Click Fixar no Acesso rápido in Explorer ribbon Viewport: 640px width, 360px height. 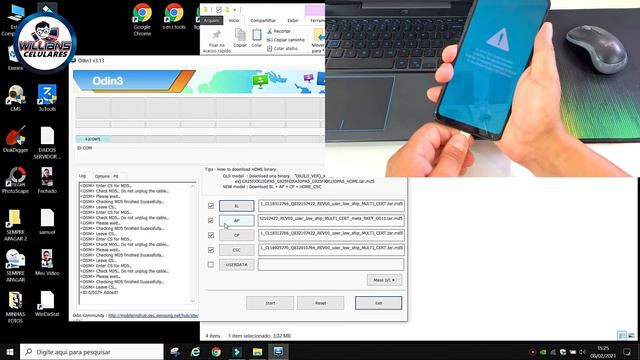[x=217, y=41]
